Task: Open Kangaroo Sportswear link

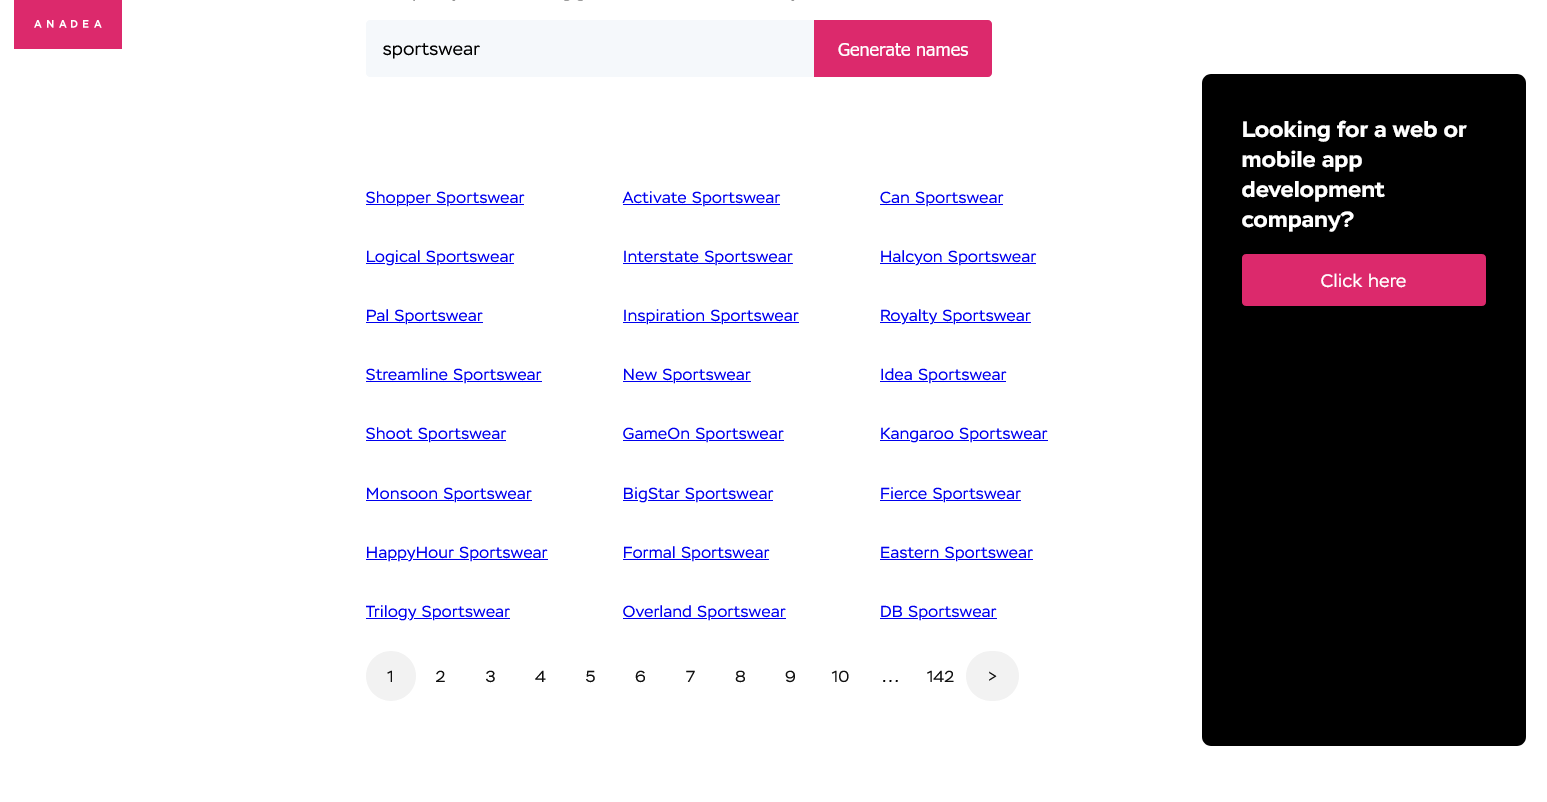Action: [963, 433]
